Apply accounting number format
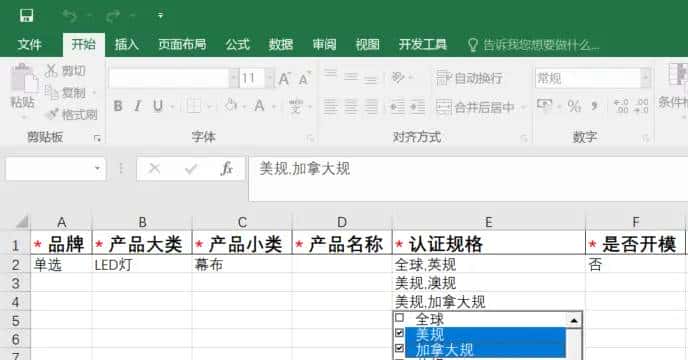The width and height of the screenshot is (688, 360). [545, 105]
